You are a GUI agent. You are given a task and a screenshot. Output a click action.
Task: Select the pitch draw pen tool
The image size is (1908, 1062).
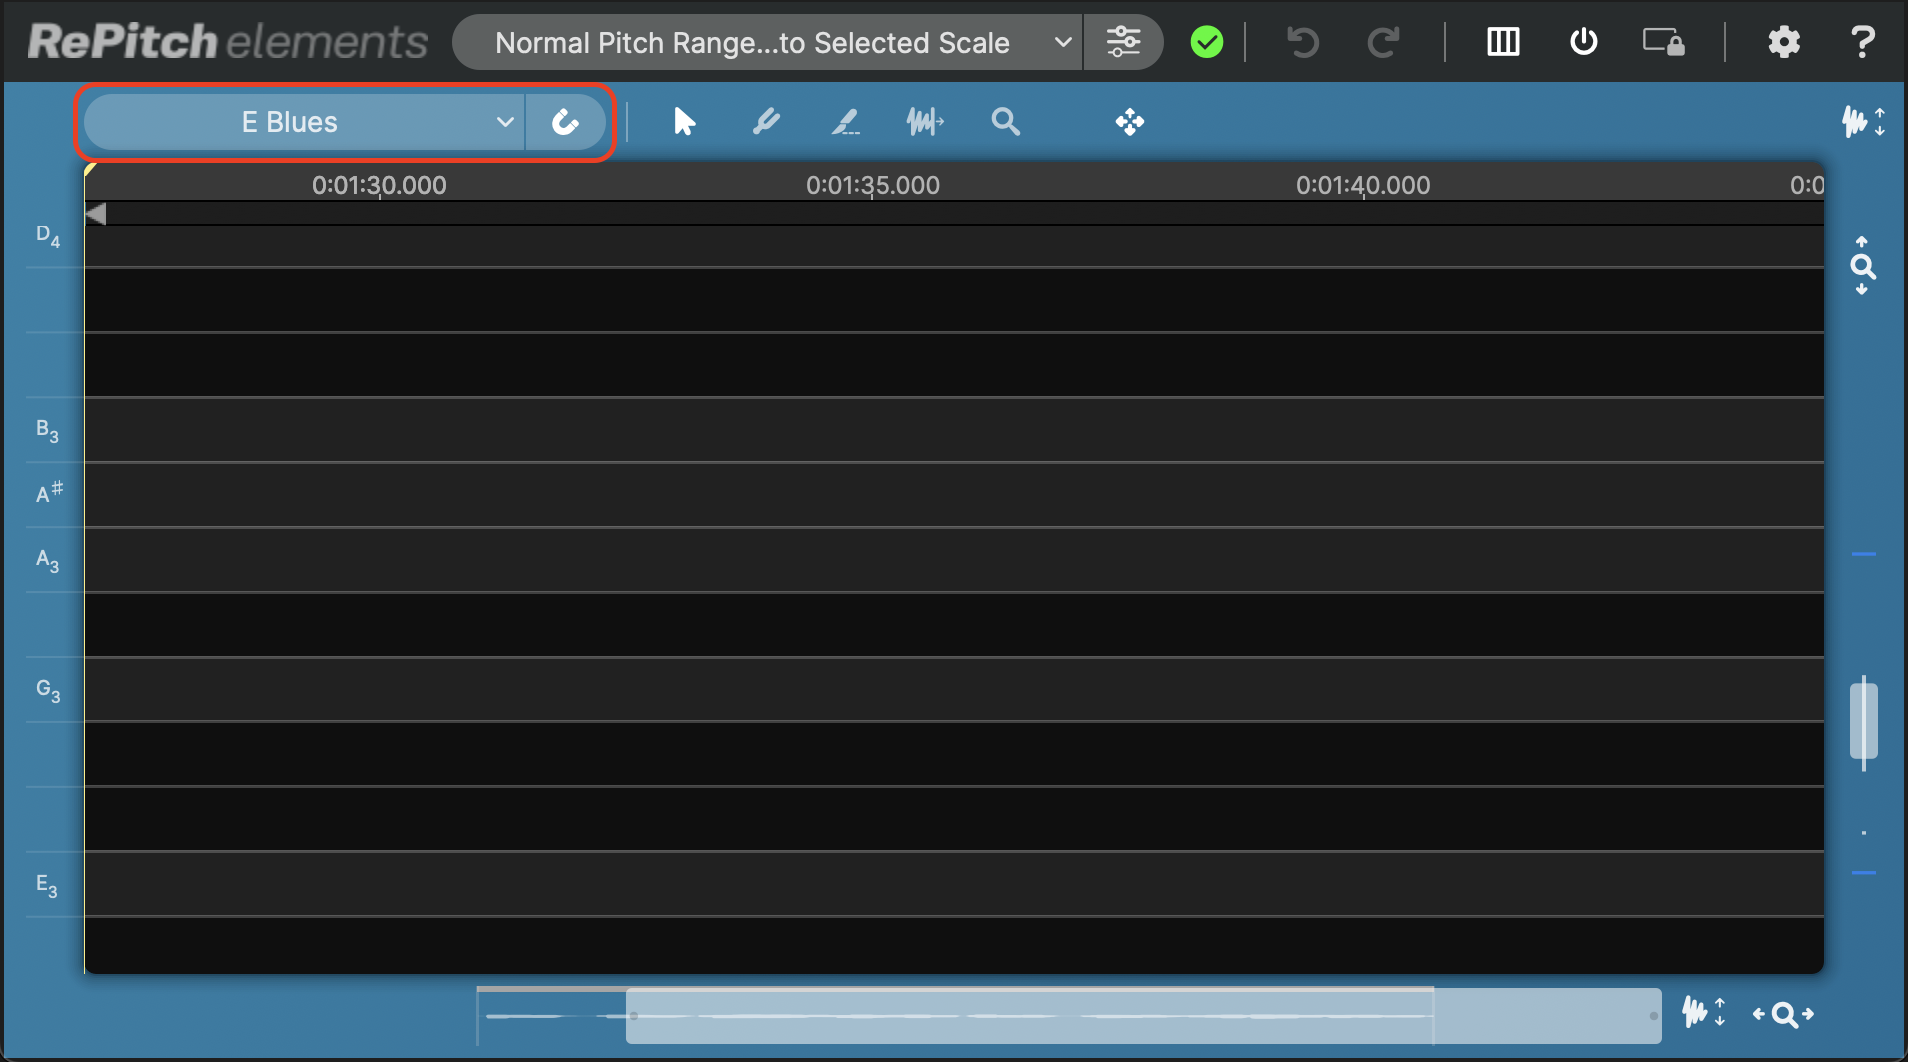point(766,122)
